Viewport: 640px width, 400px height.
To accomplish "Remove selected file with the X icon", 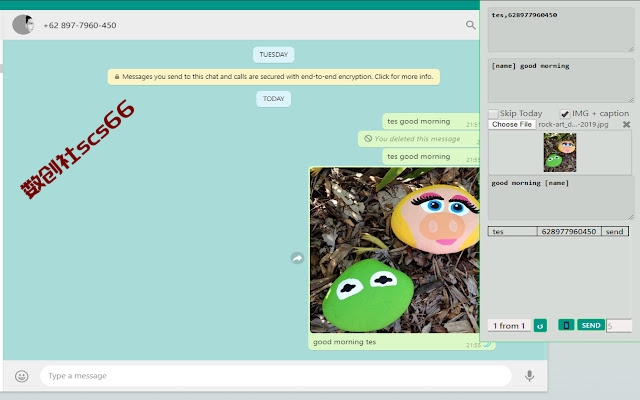I will 626,124.
